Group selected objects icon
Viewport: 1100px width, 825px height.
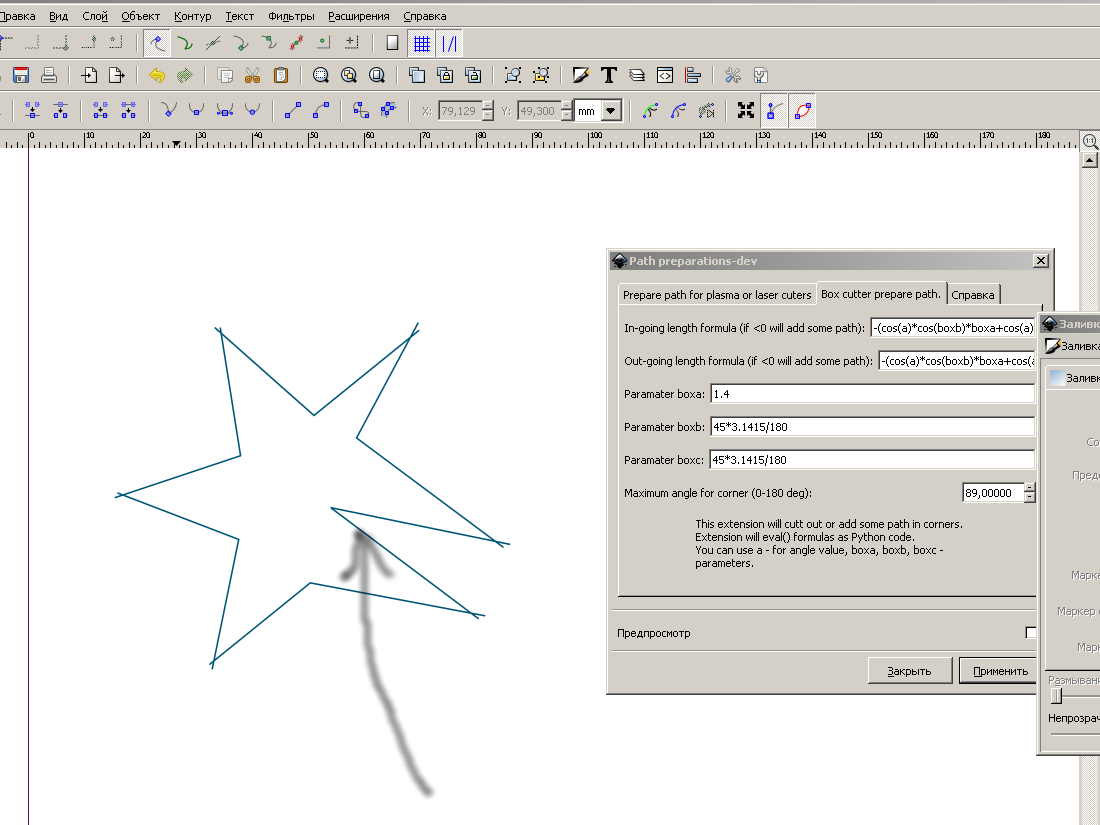pyautogui.click(x=513, y=75)
